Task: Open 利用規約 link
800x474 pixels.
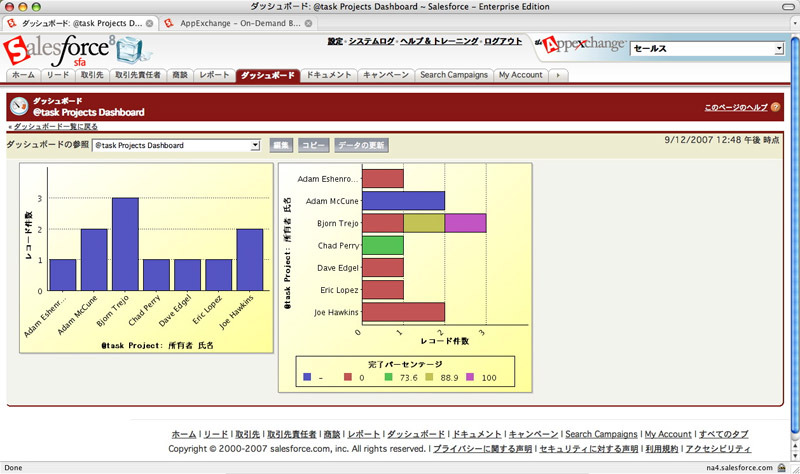Action: click(662, 449)
